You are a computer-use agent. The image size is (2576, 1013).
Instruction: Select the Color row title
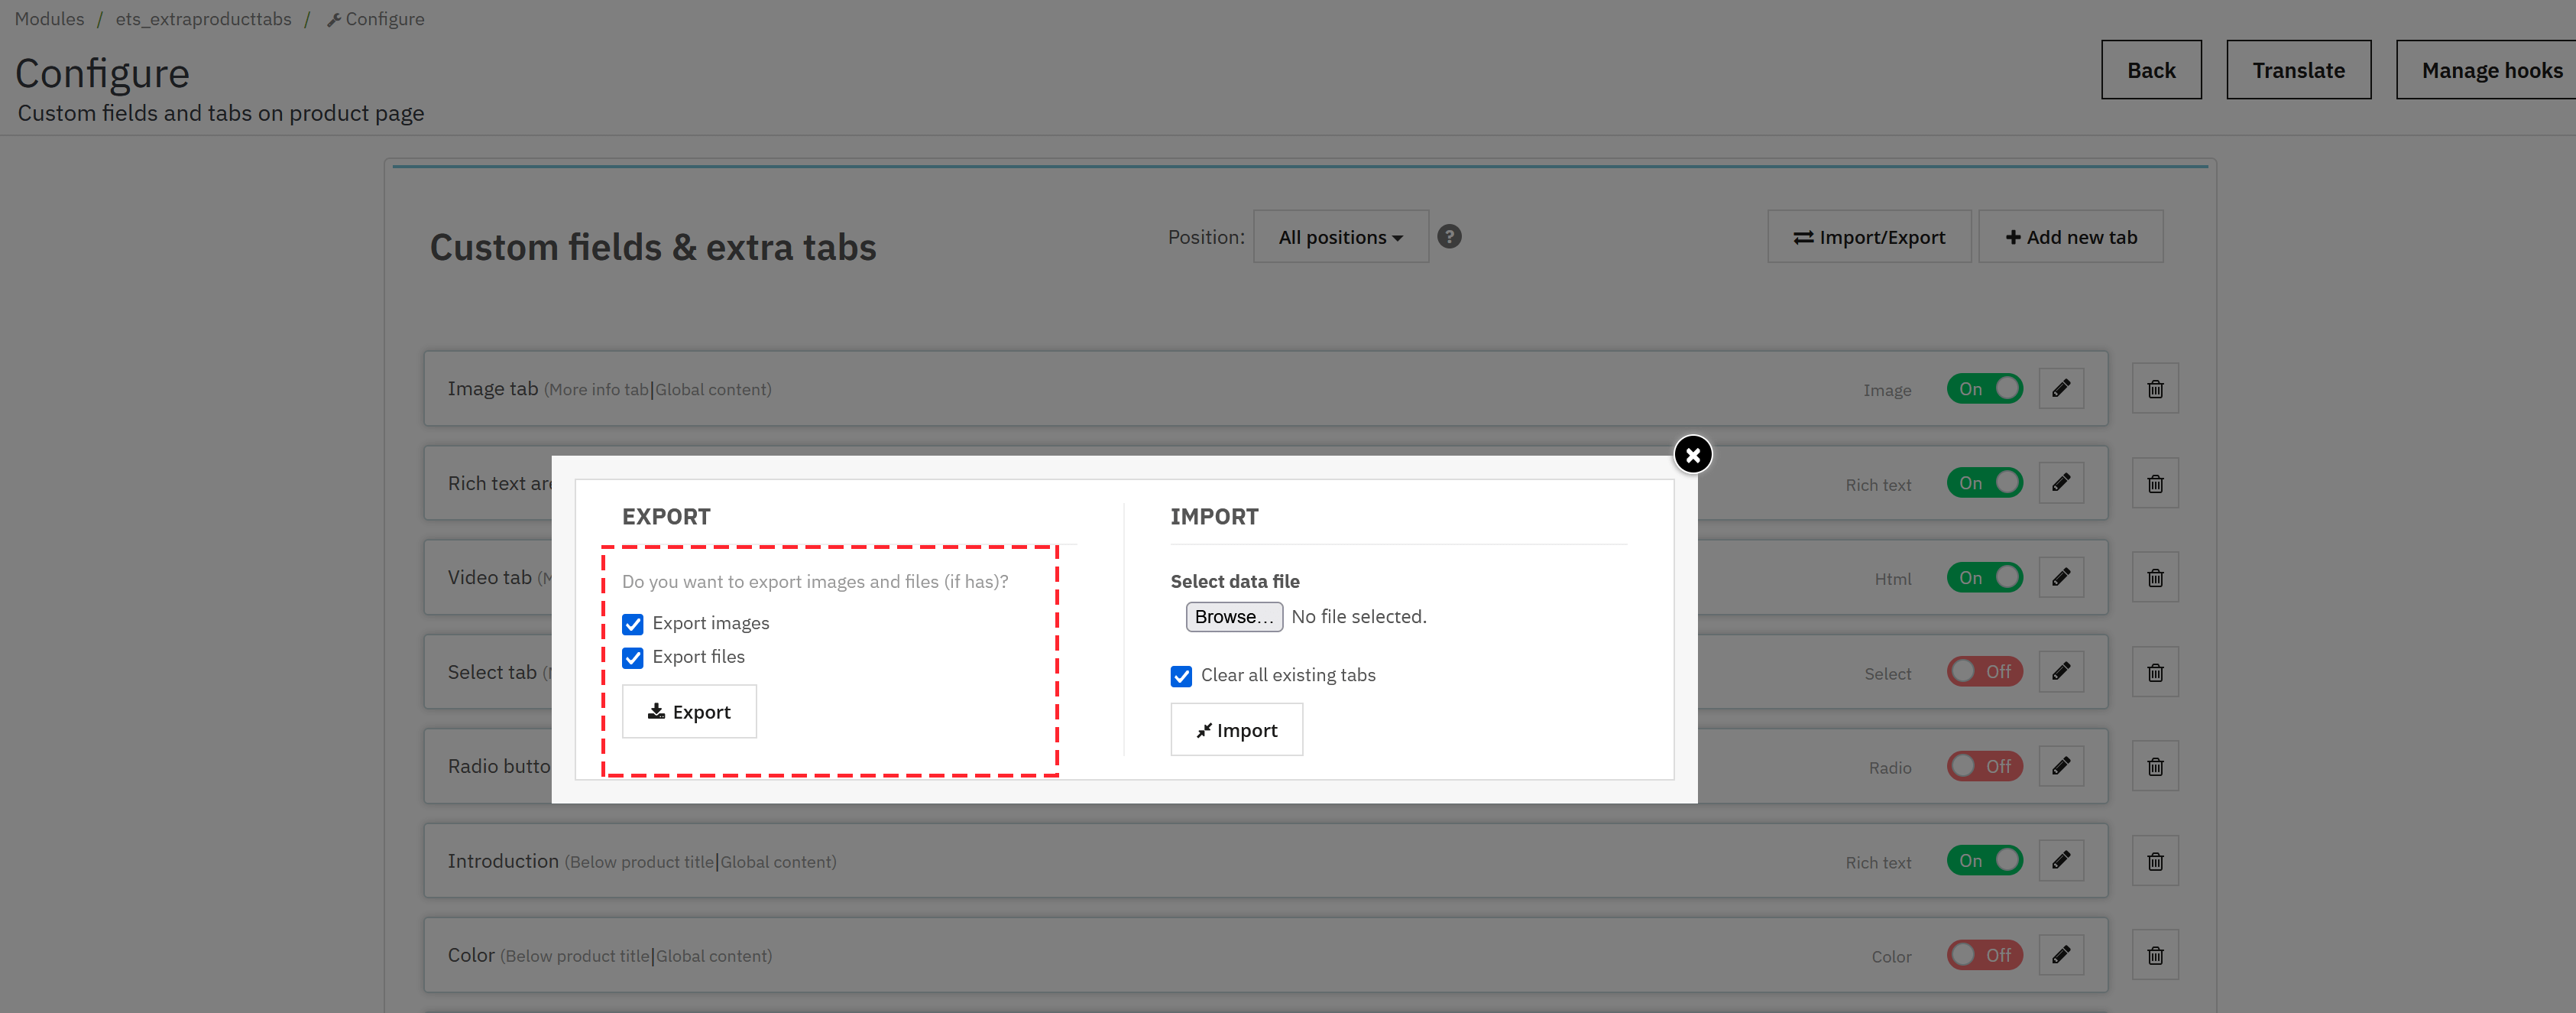click(471, 955)
